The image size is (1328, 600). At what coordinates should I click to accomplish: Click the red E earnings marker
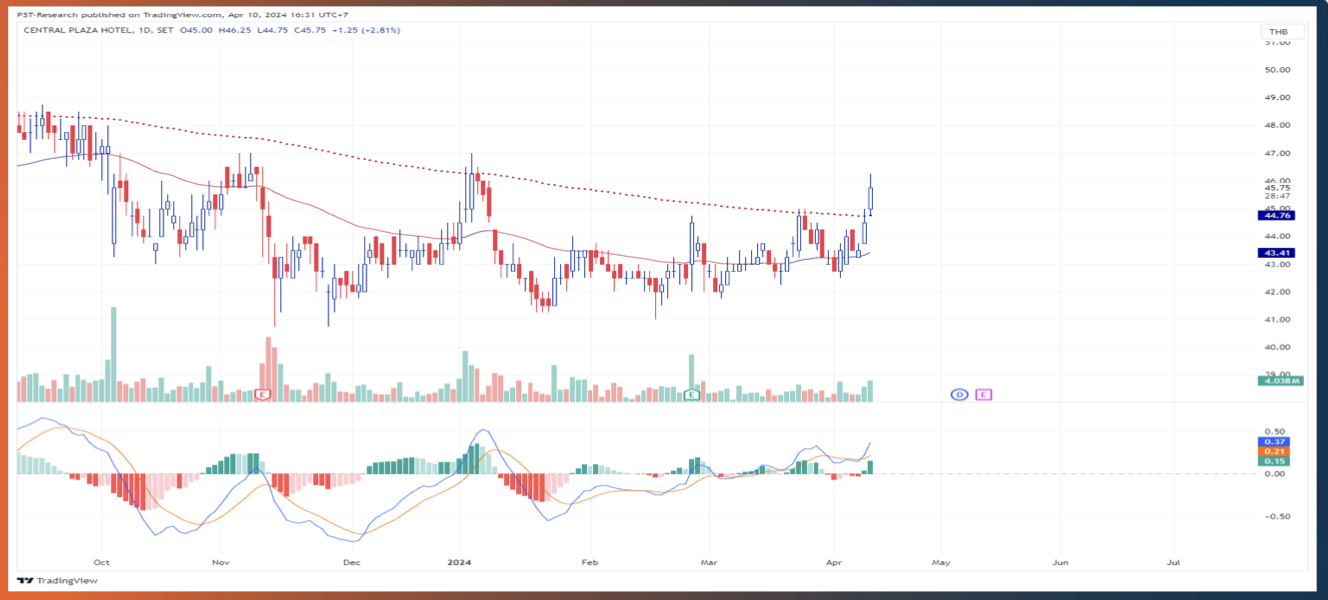point(263,395)
